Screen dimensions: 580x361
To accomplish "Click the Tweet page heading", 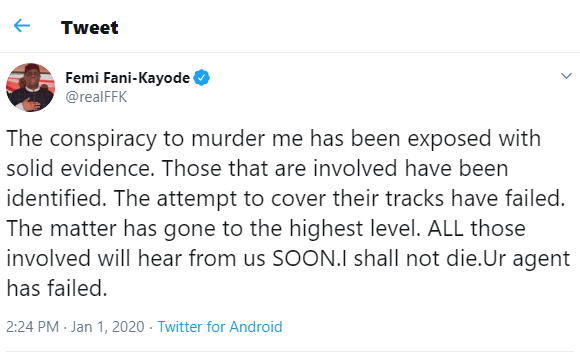I will click(x=90, y=27).
